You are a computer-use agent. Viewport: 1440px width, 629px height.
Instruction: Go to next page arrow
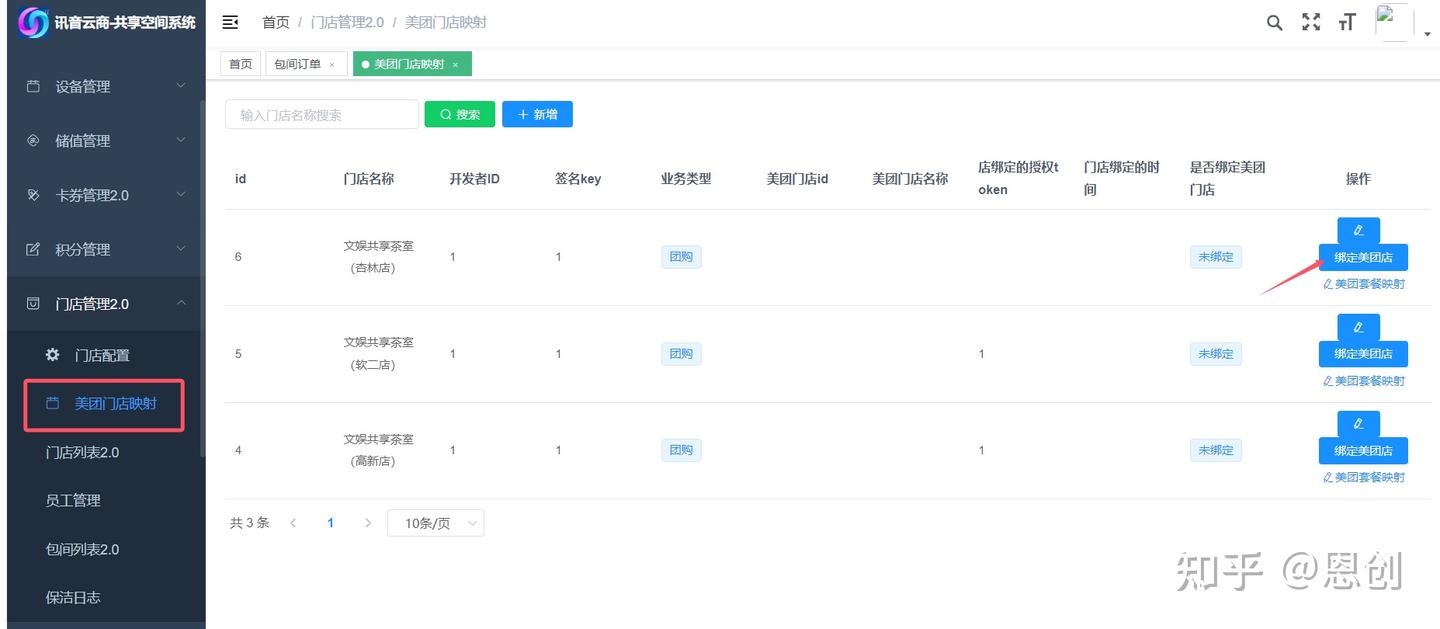click(x=368, y=523)
